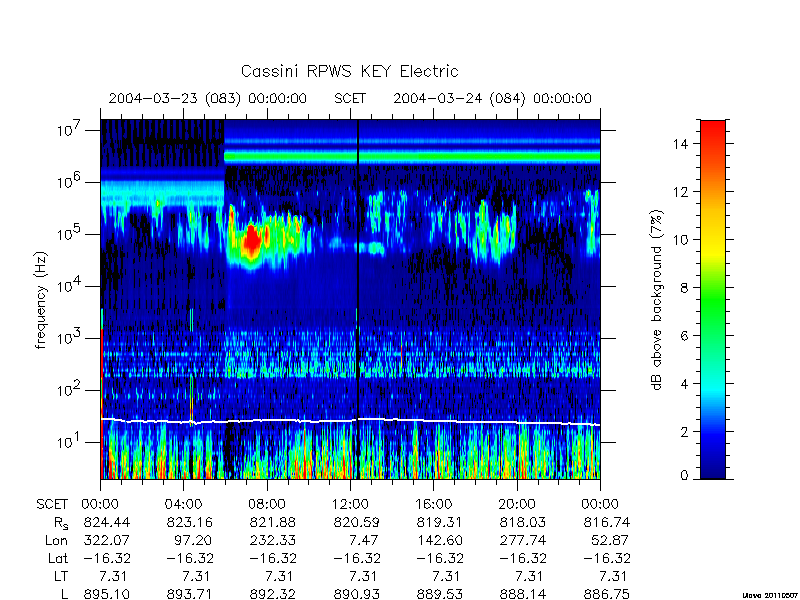
Task: Click the 08:00 time tick label
Action: 267,505
